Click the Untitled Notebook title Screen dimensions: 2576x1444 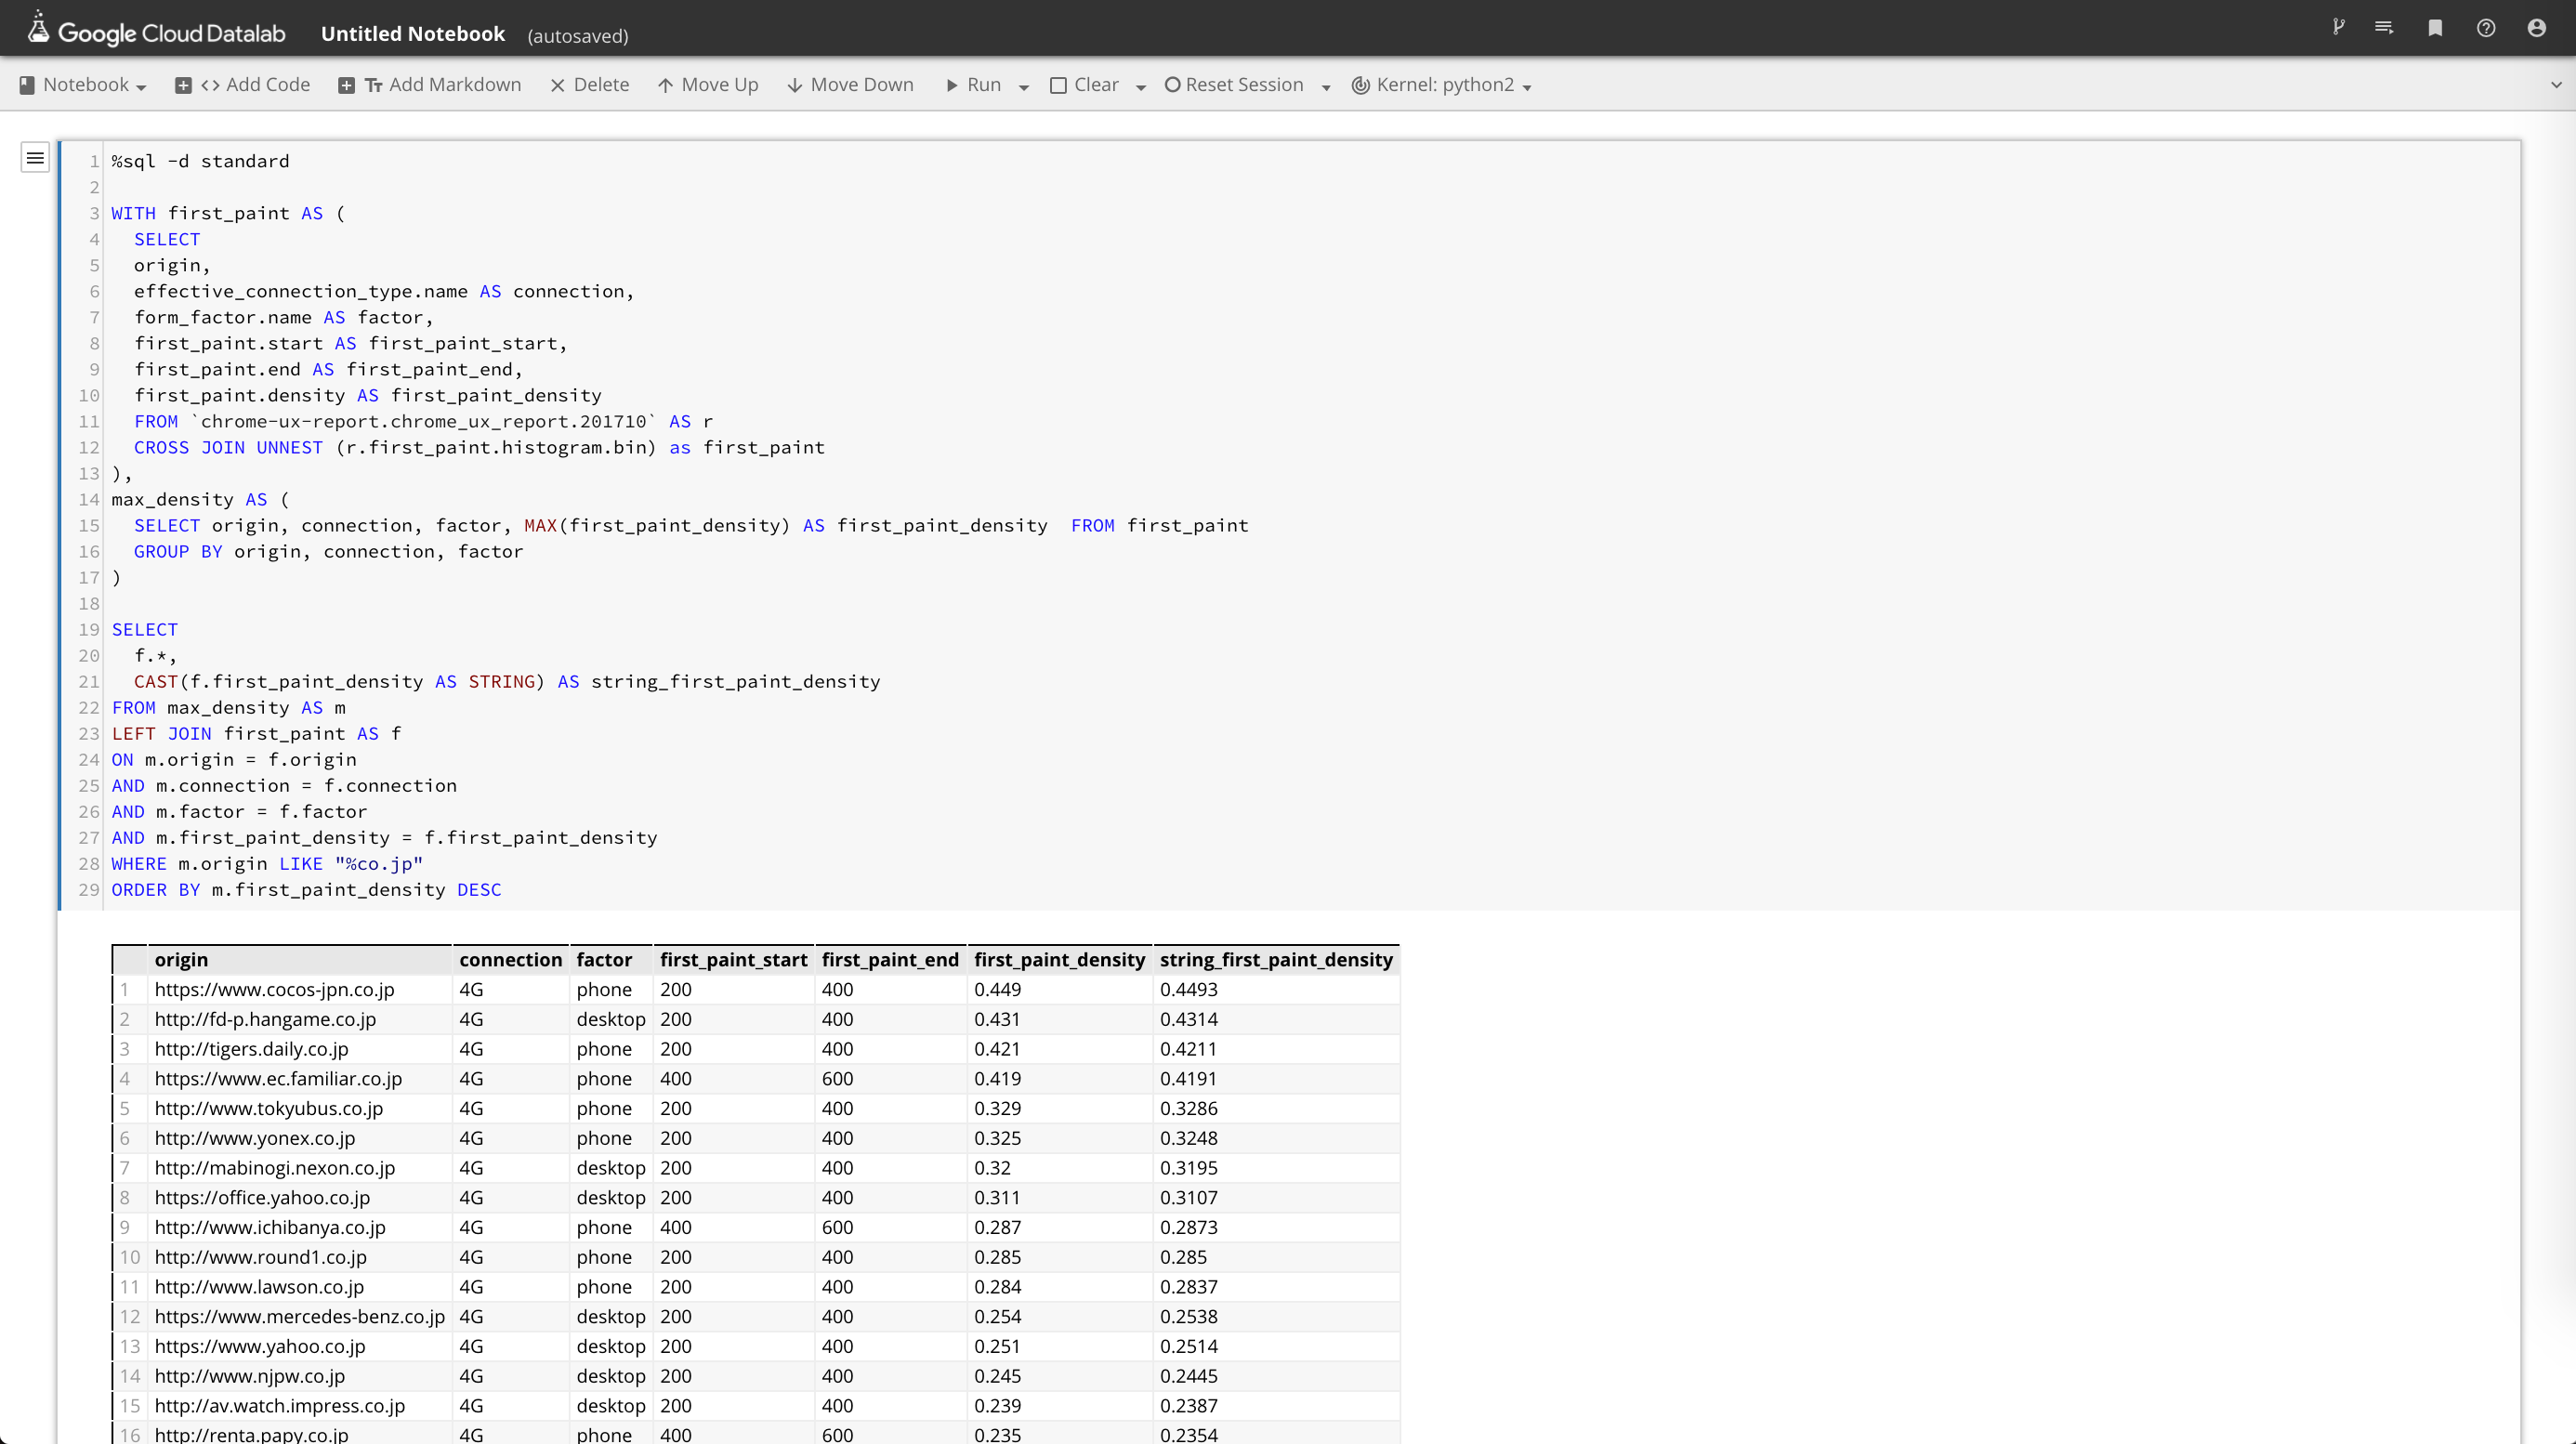(412, 34)
